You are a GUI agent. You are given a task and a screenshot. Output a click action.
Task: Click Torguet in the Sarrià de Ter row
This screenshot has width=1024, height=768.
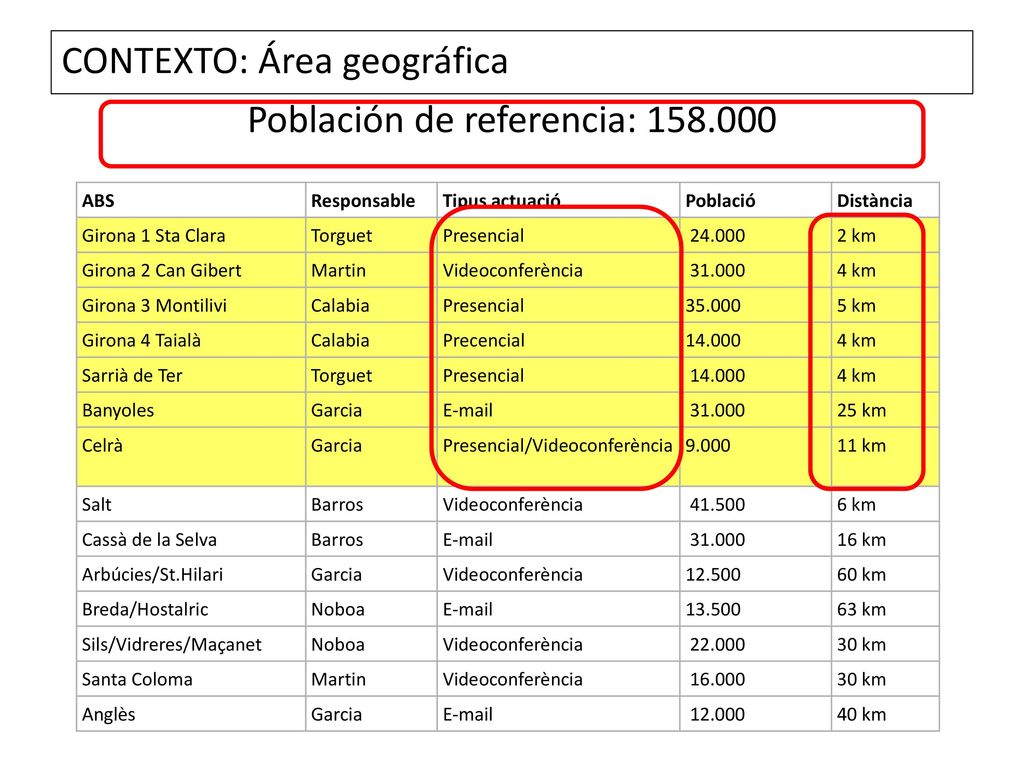click(x=342, y=376)
